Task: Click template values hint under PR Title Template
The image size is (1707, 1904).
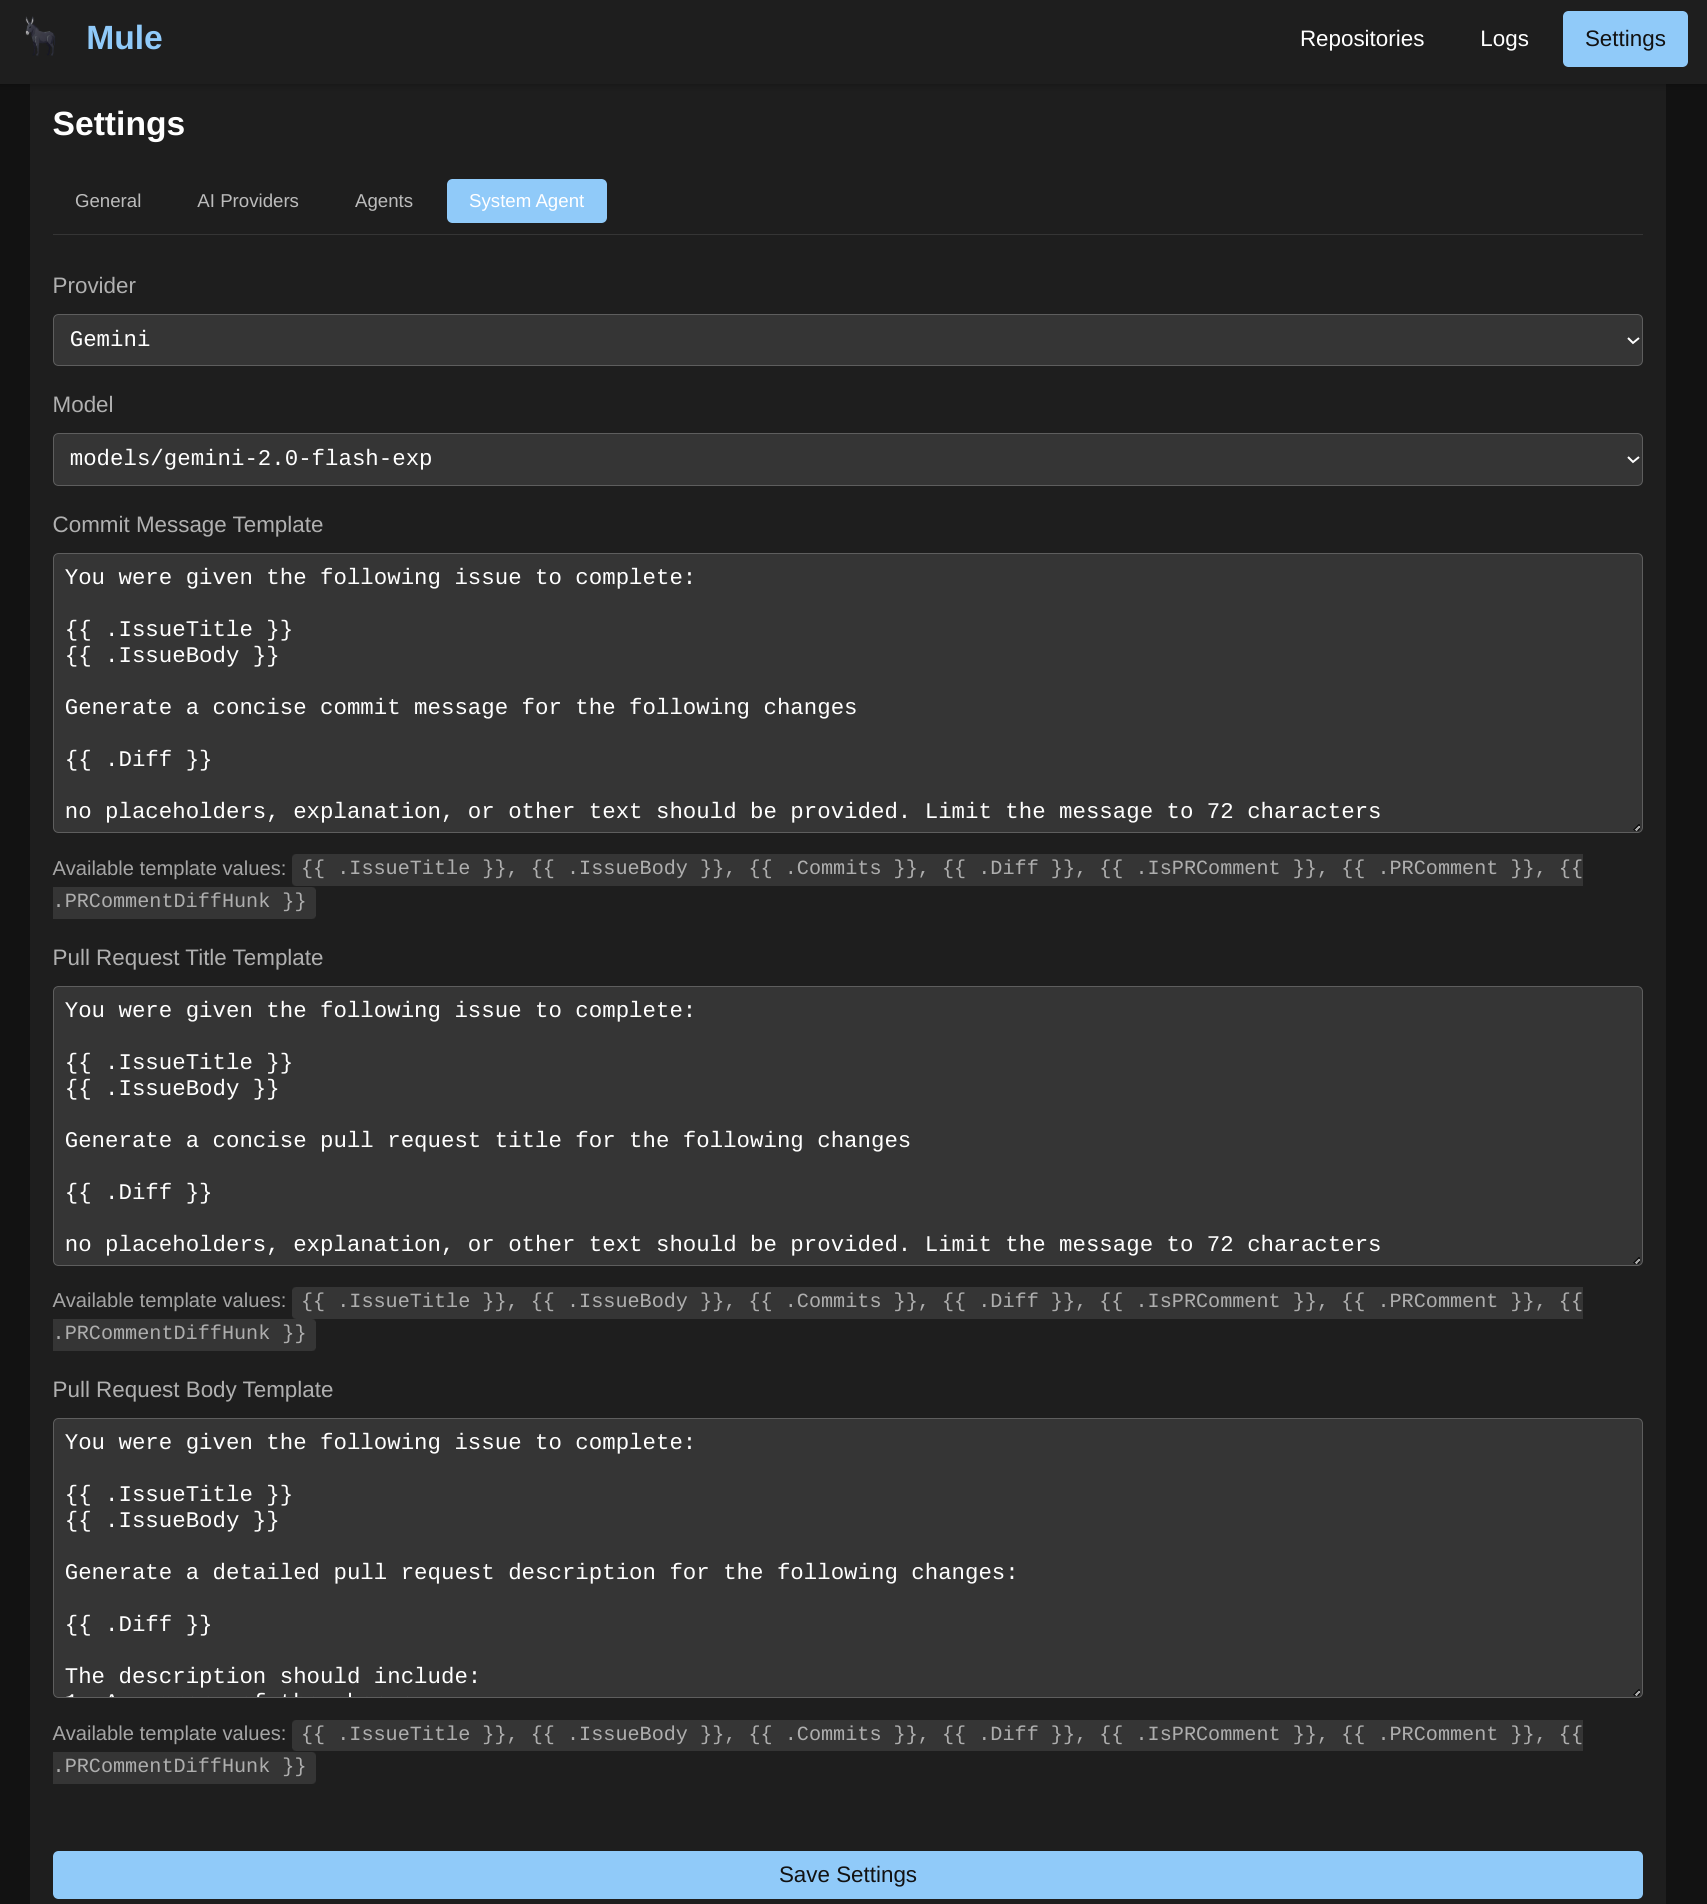Action: click(x=818, y=1317)
